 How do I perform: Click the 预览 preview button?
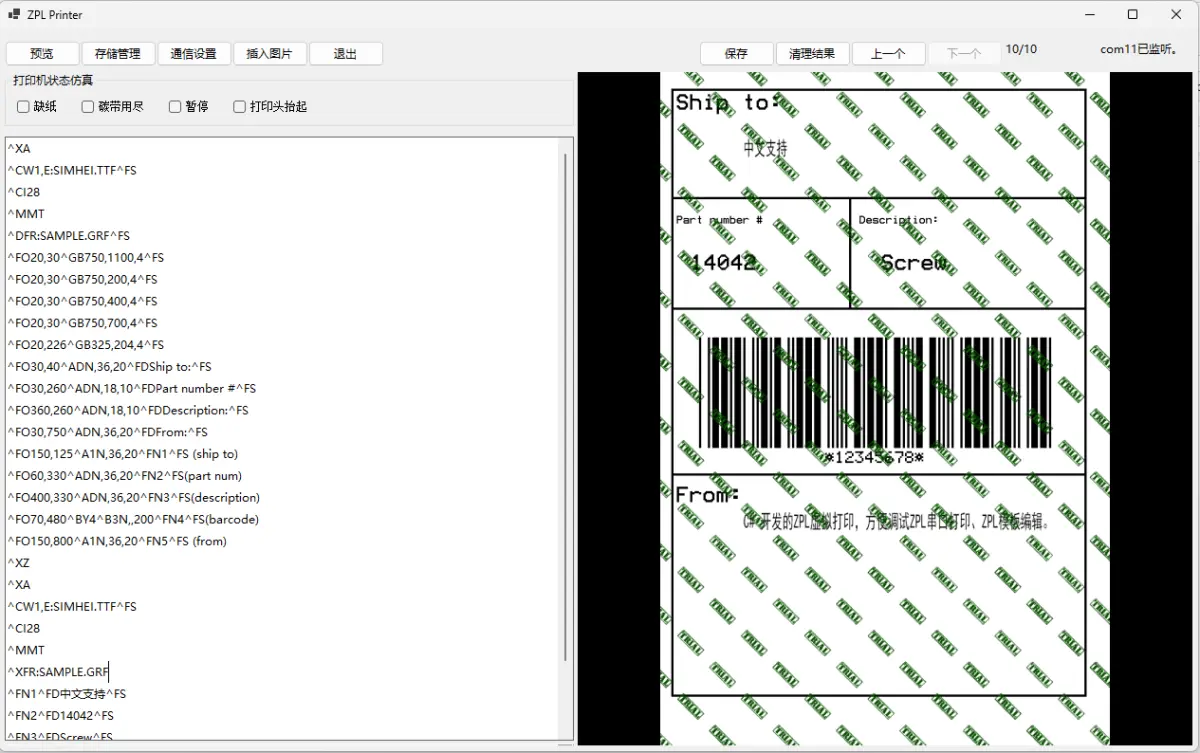[42, 54]
